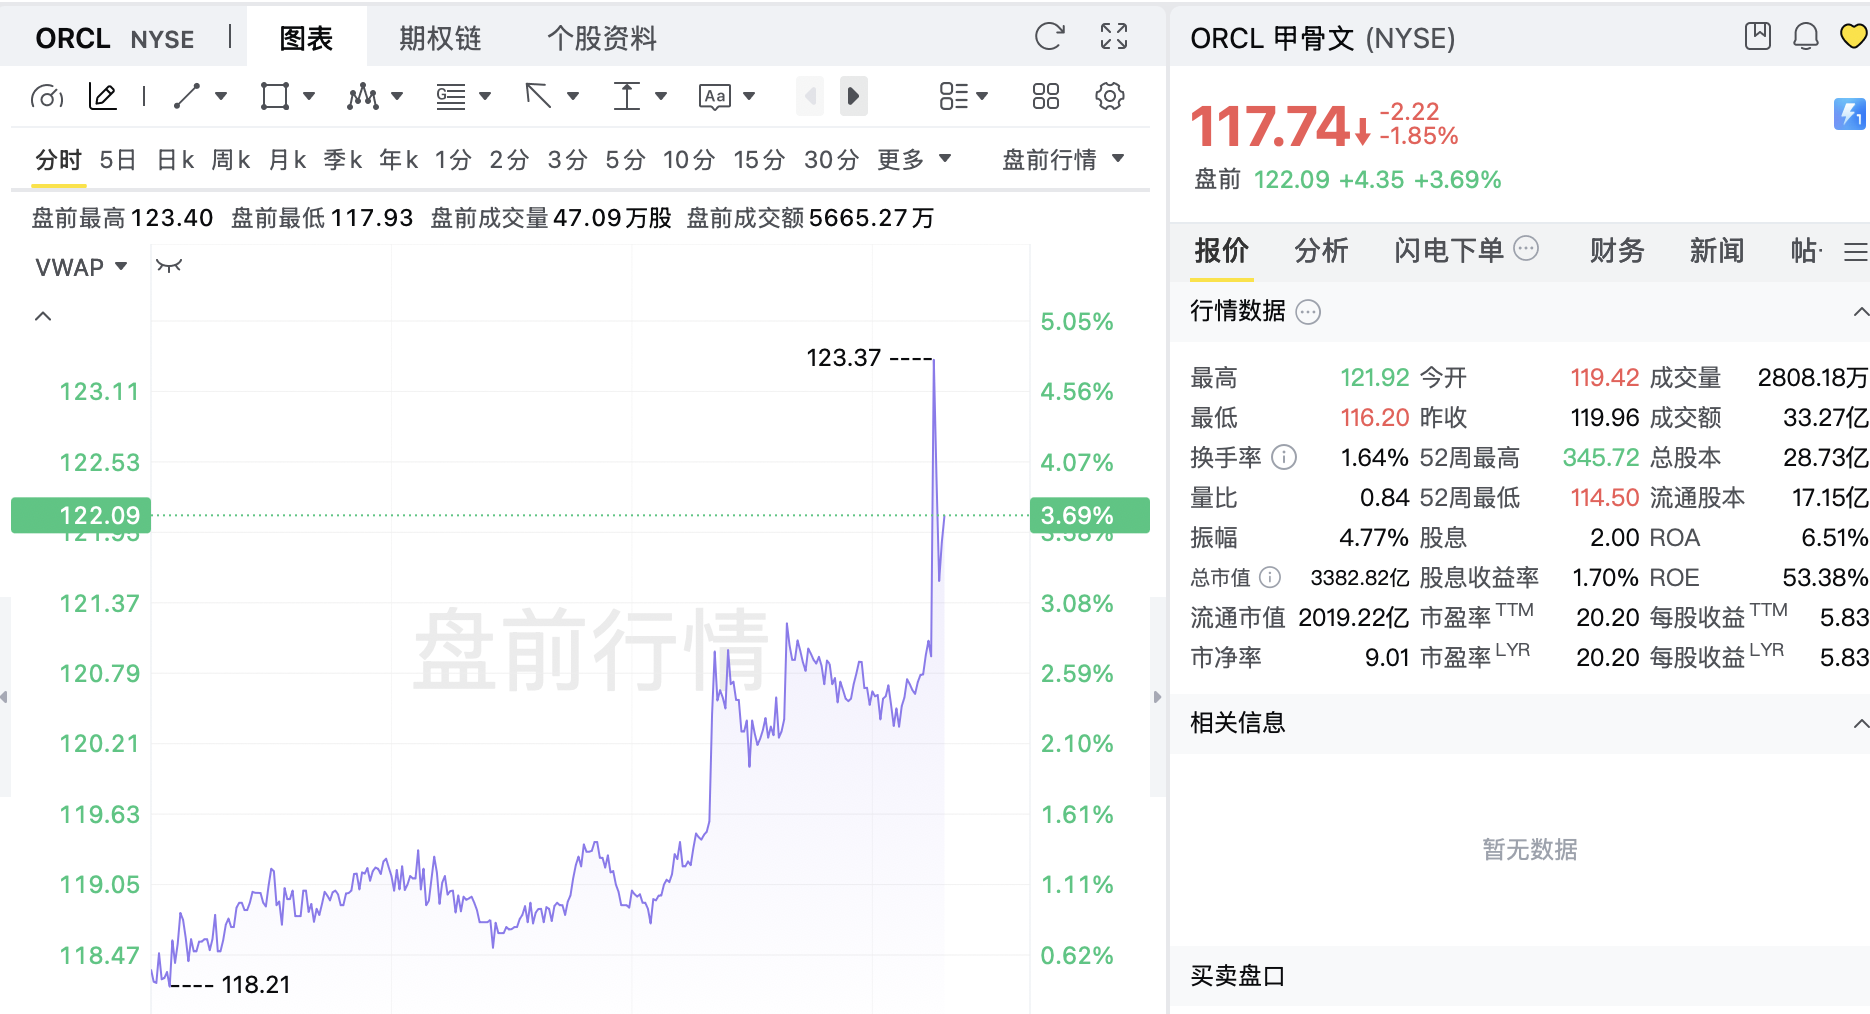Open the levels line tool dropdown arrow
The image size is (1870, 1014).
[485, 96]
